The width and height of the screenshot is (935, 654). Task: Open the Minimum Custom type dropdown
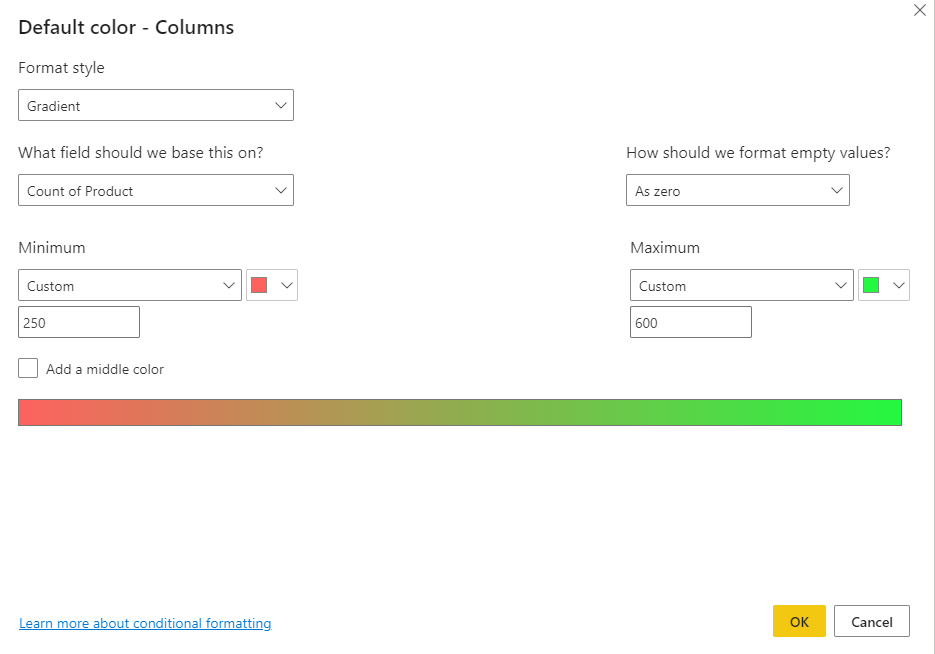129,285
